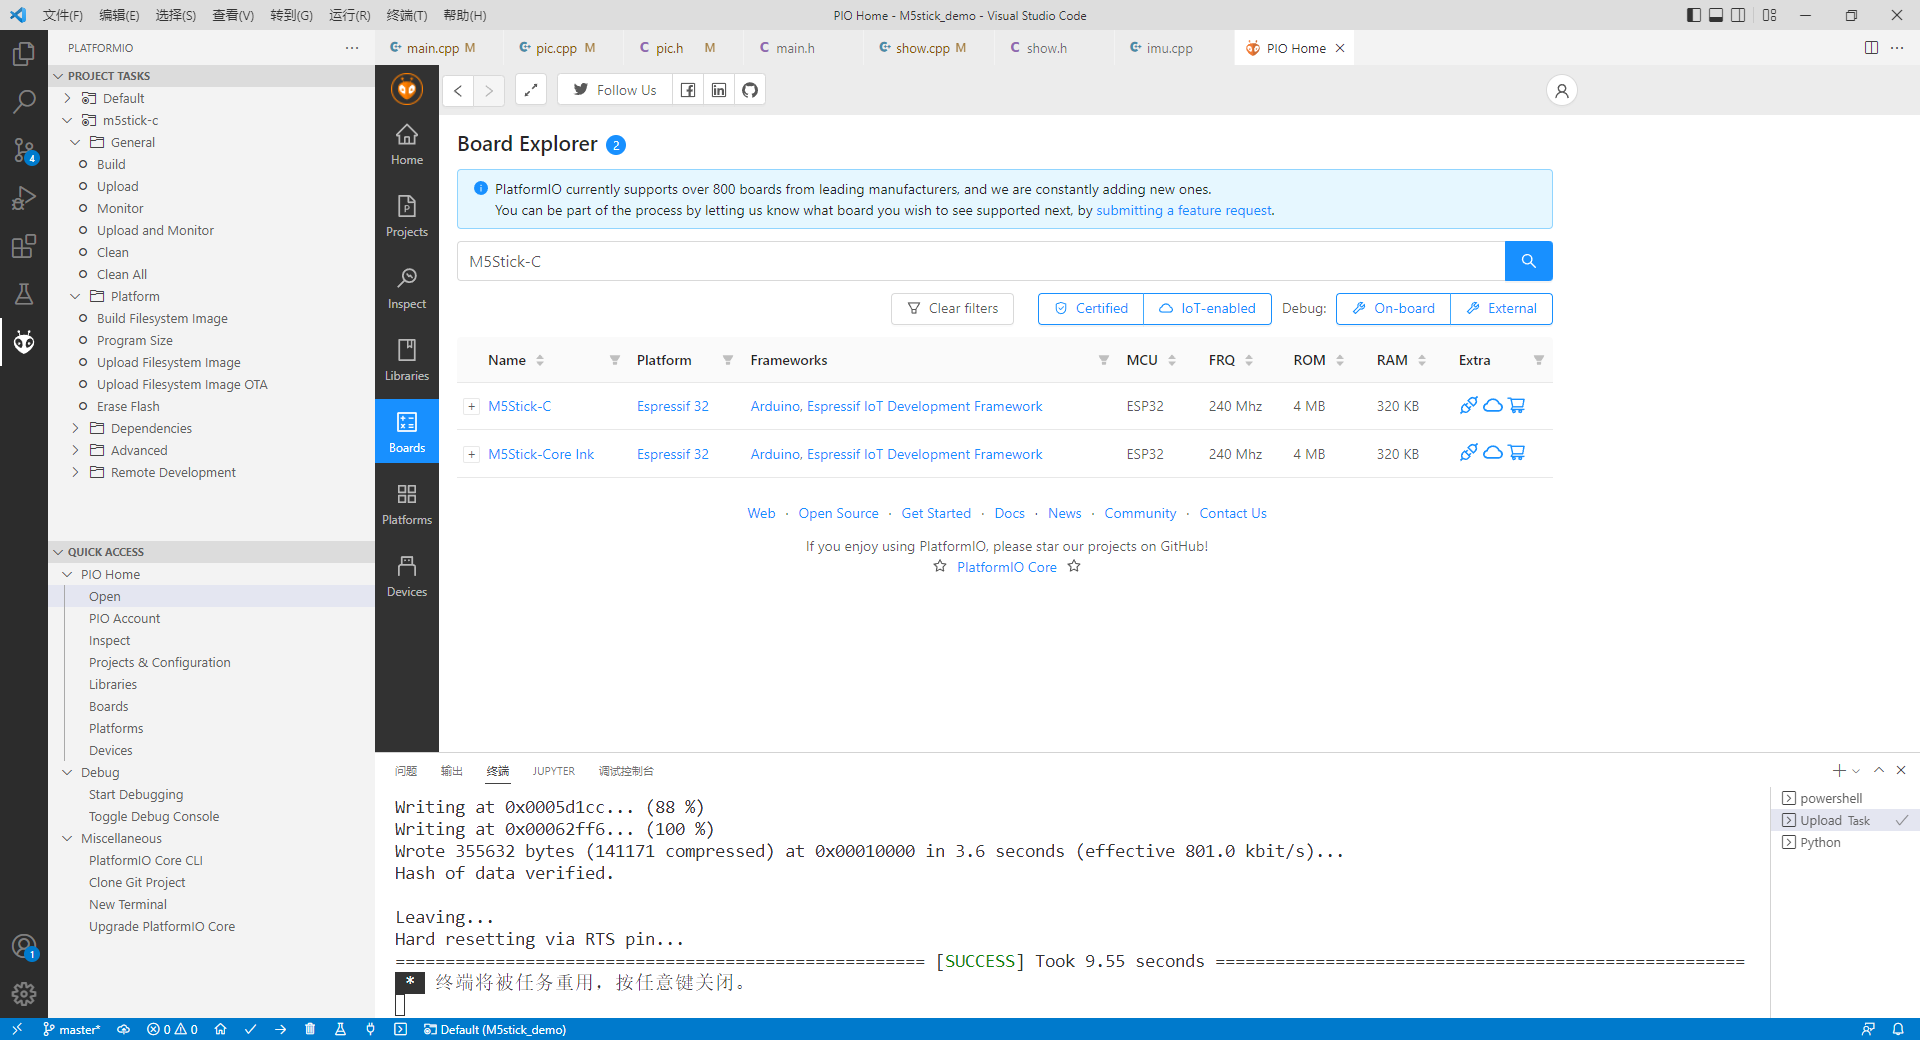The height and width of the screenshot is (1040, 1920).
Task: Click PlatformIO Clean trash icon in status bar
Action: [x=310, y=1029]
